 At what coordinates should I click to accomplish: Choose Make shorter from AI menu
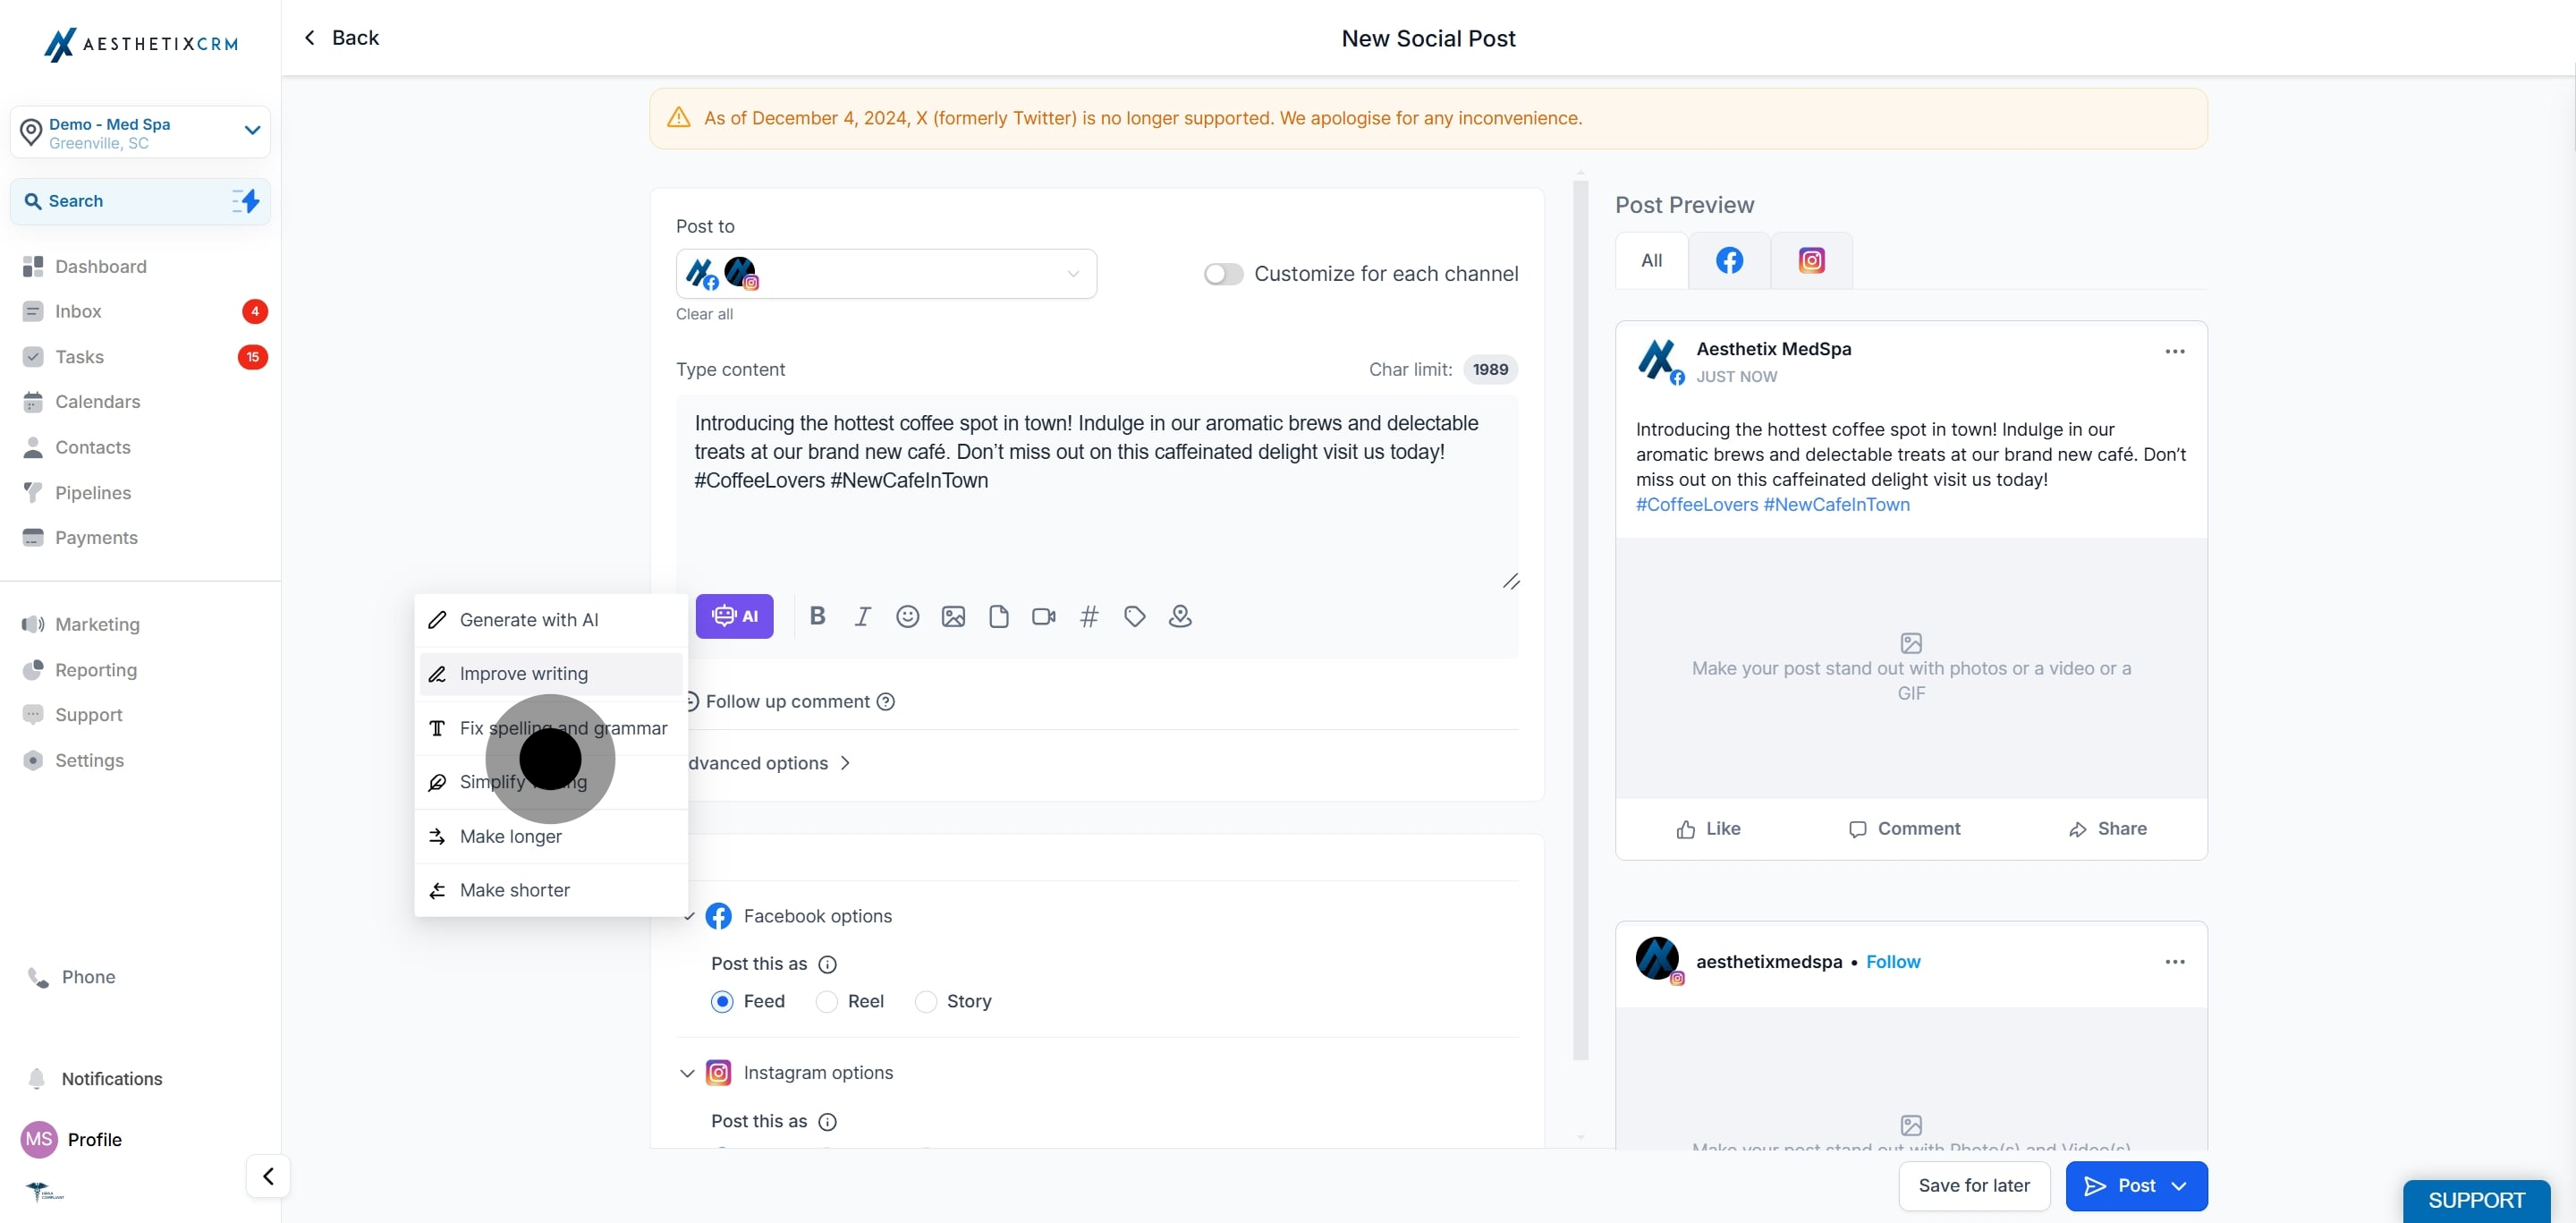[x=514, y=890]
